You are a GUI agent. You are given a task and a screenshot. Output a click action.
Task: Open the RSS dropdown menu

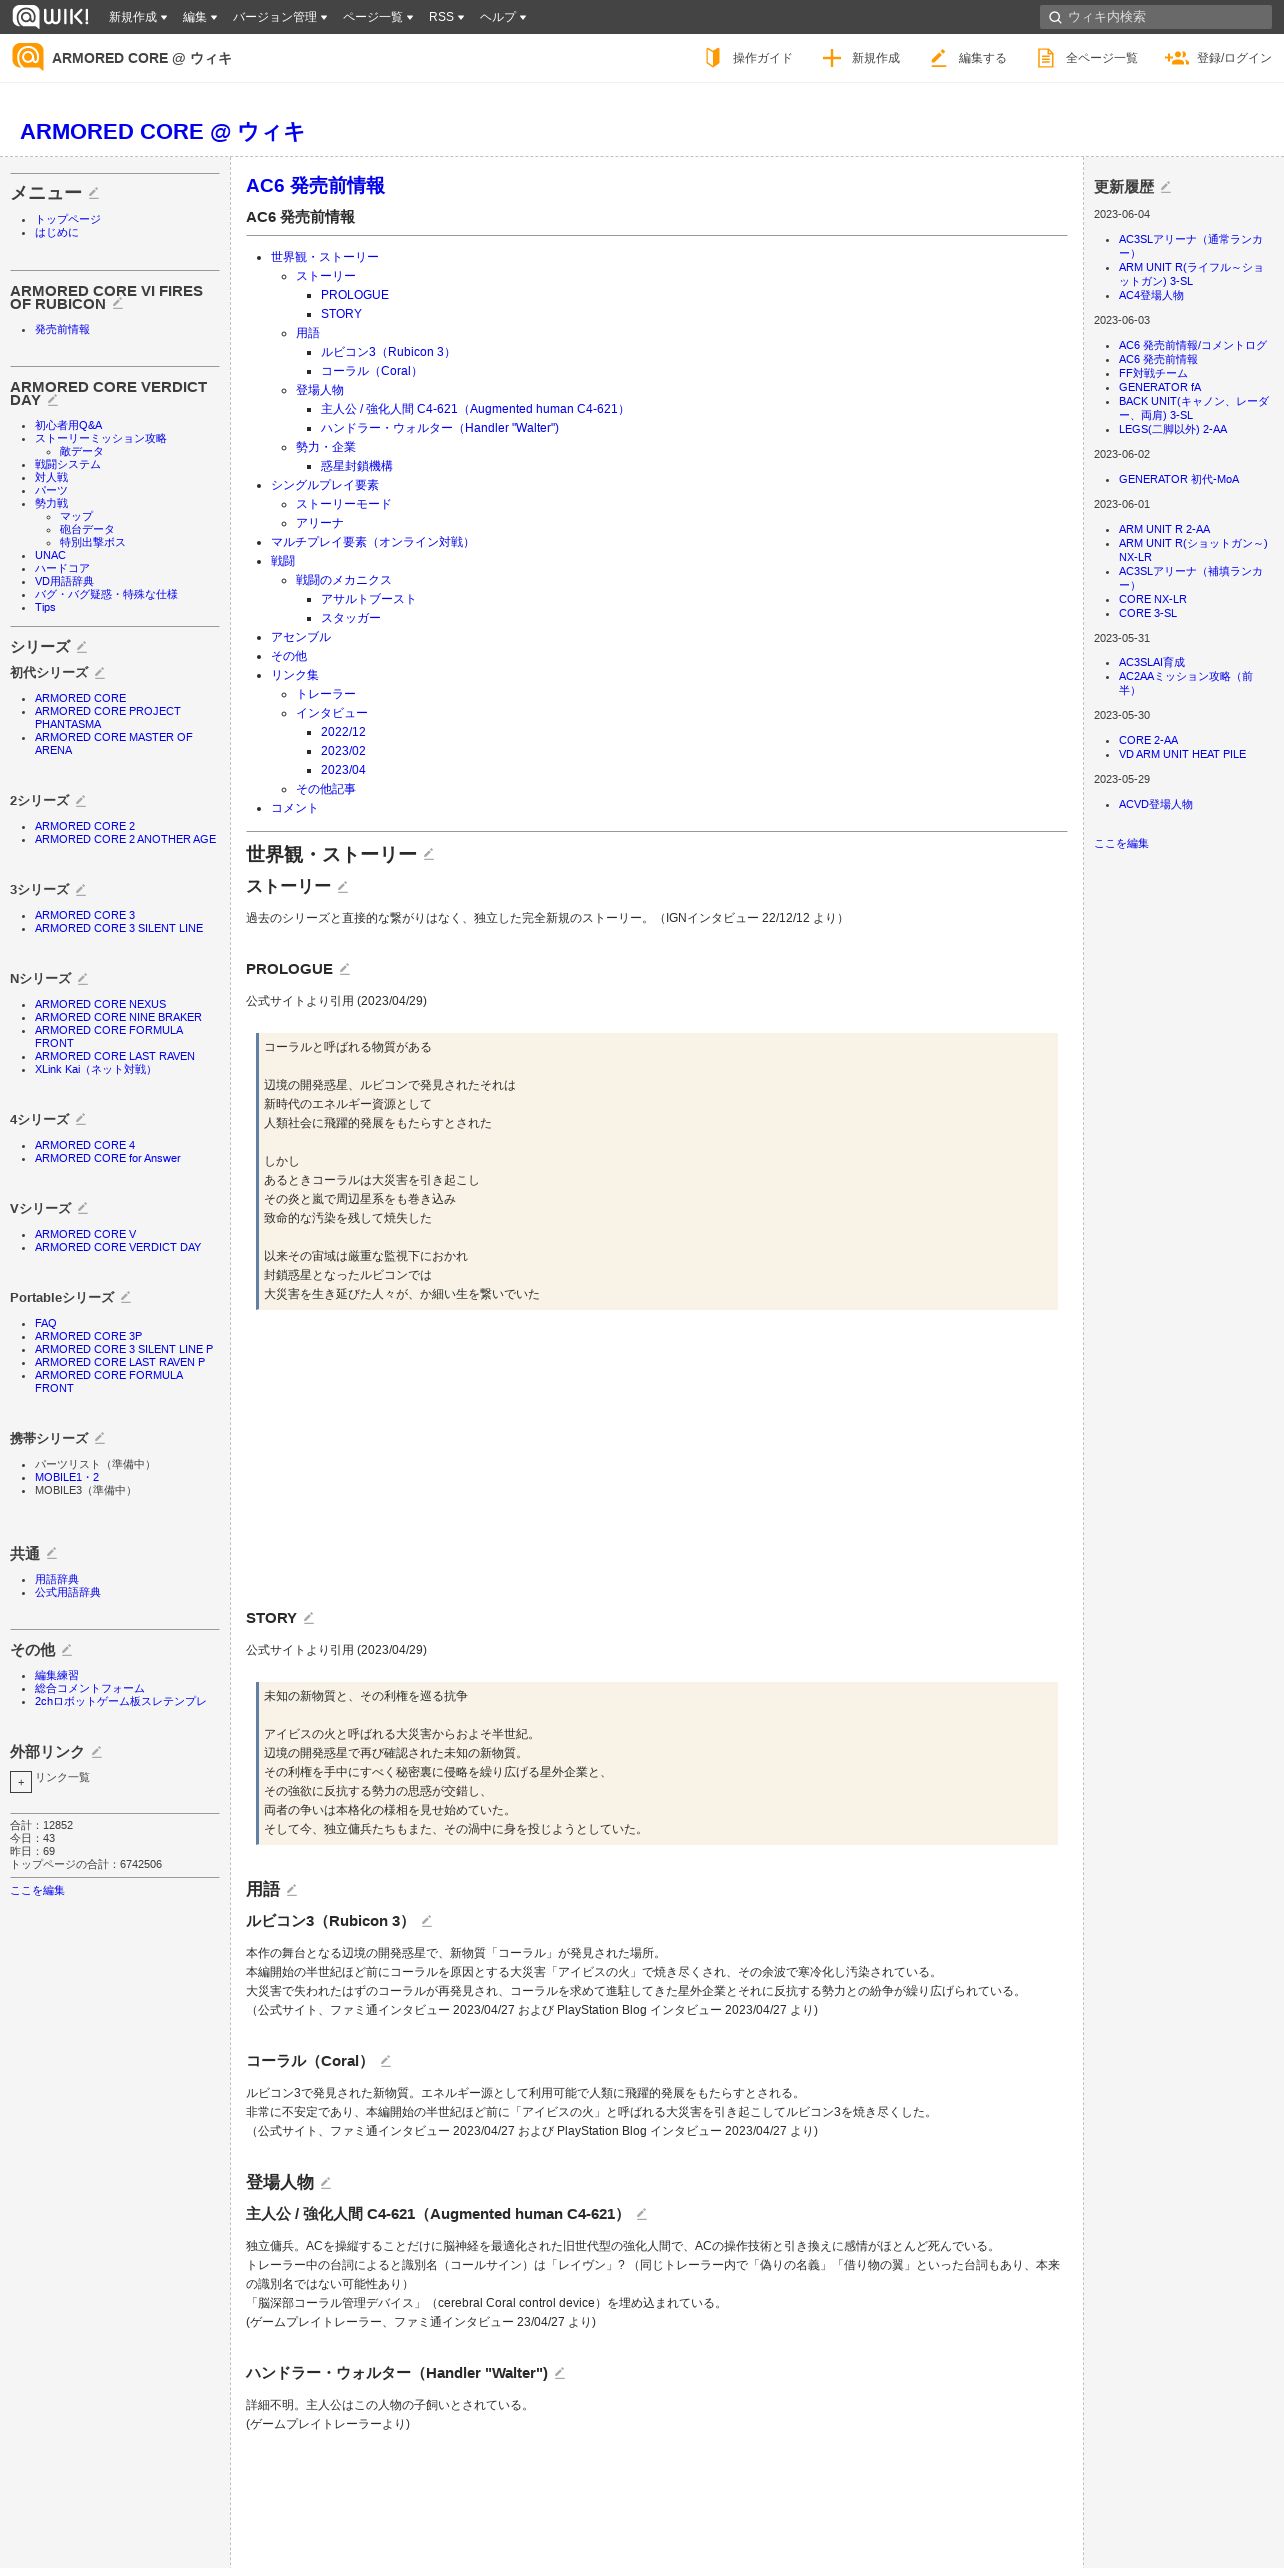point(446,17)
